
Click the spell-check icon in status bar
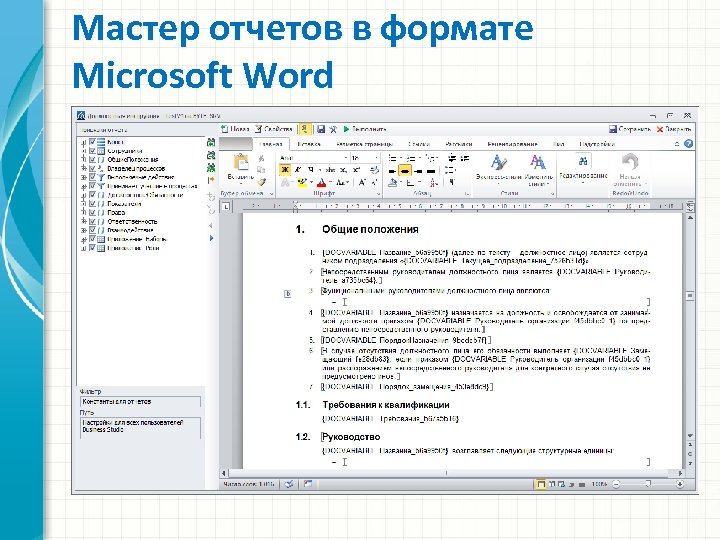pyautogui.click(x=289, y=484)
